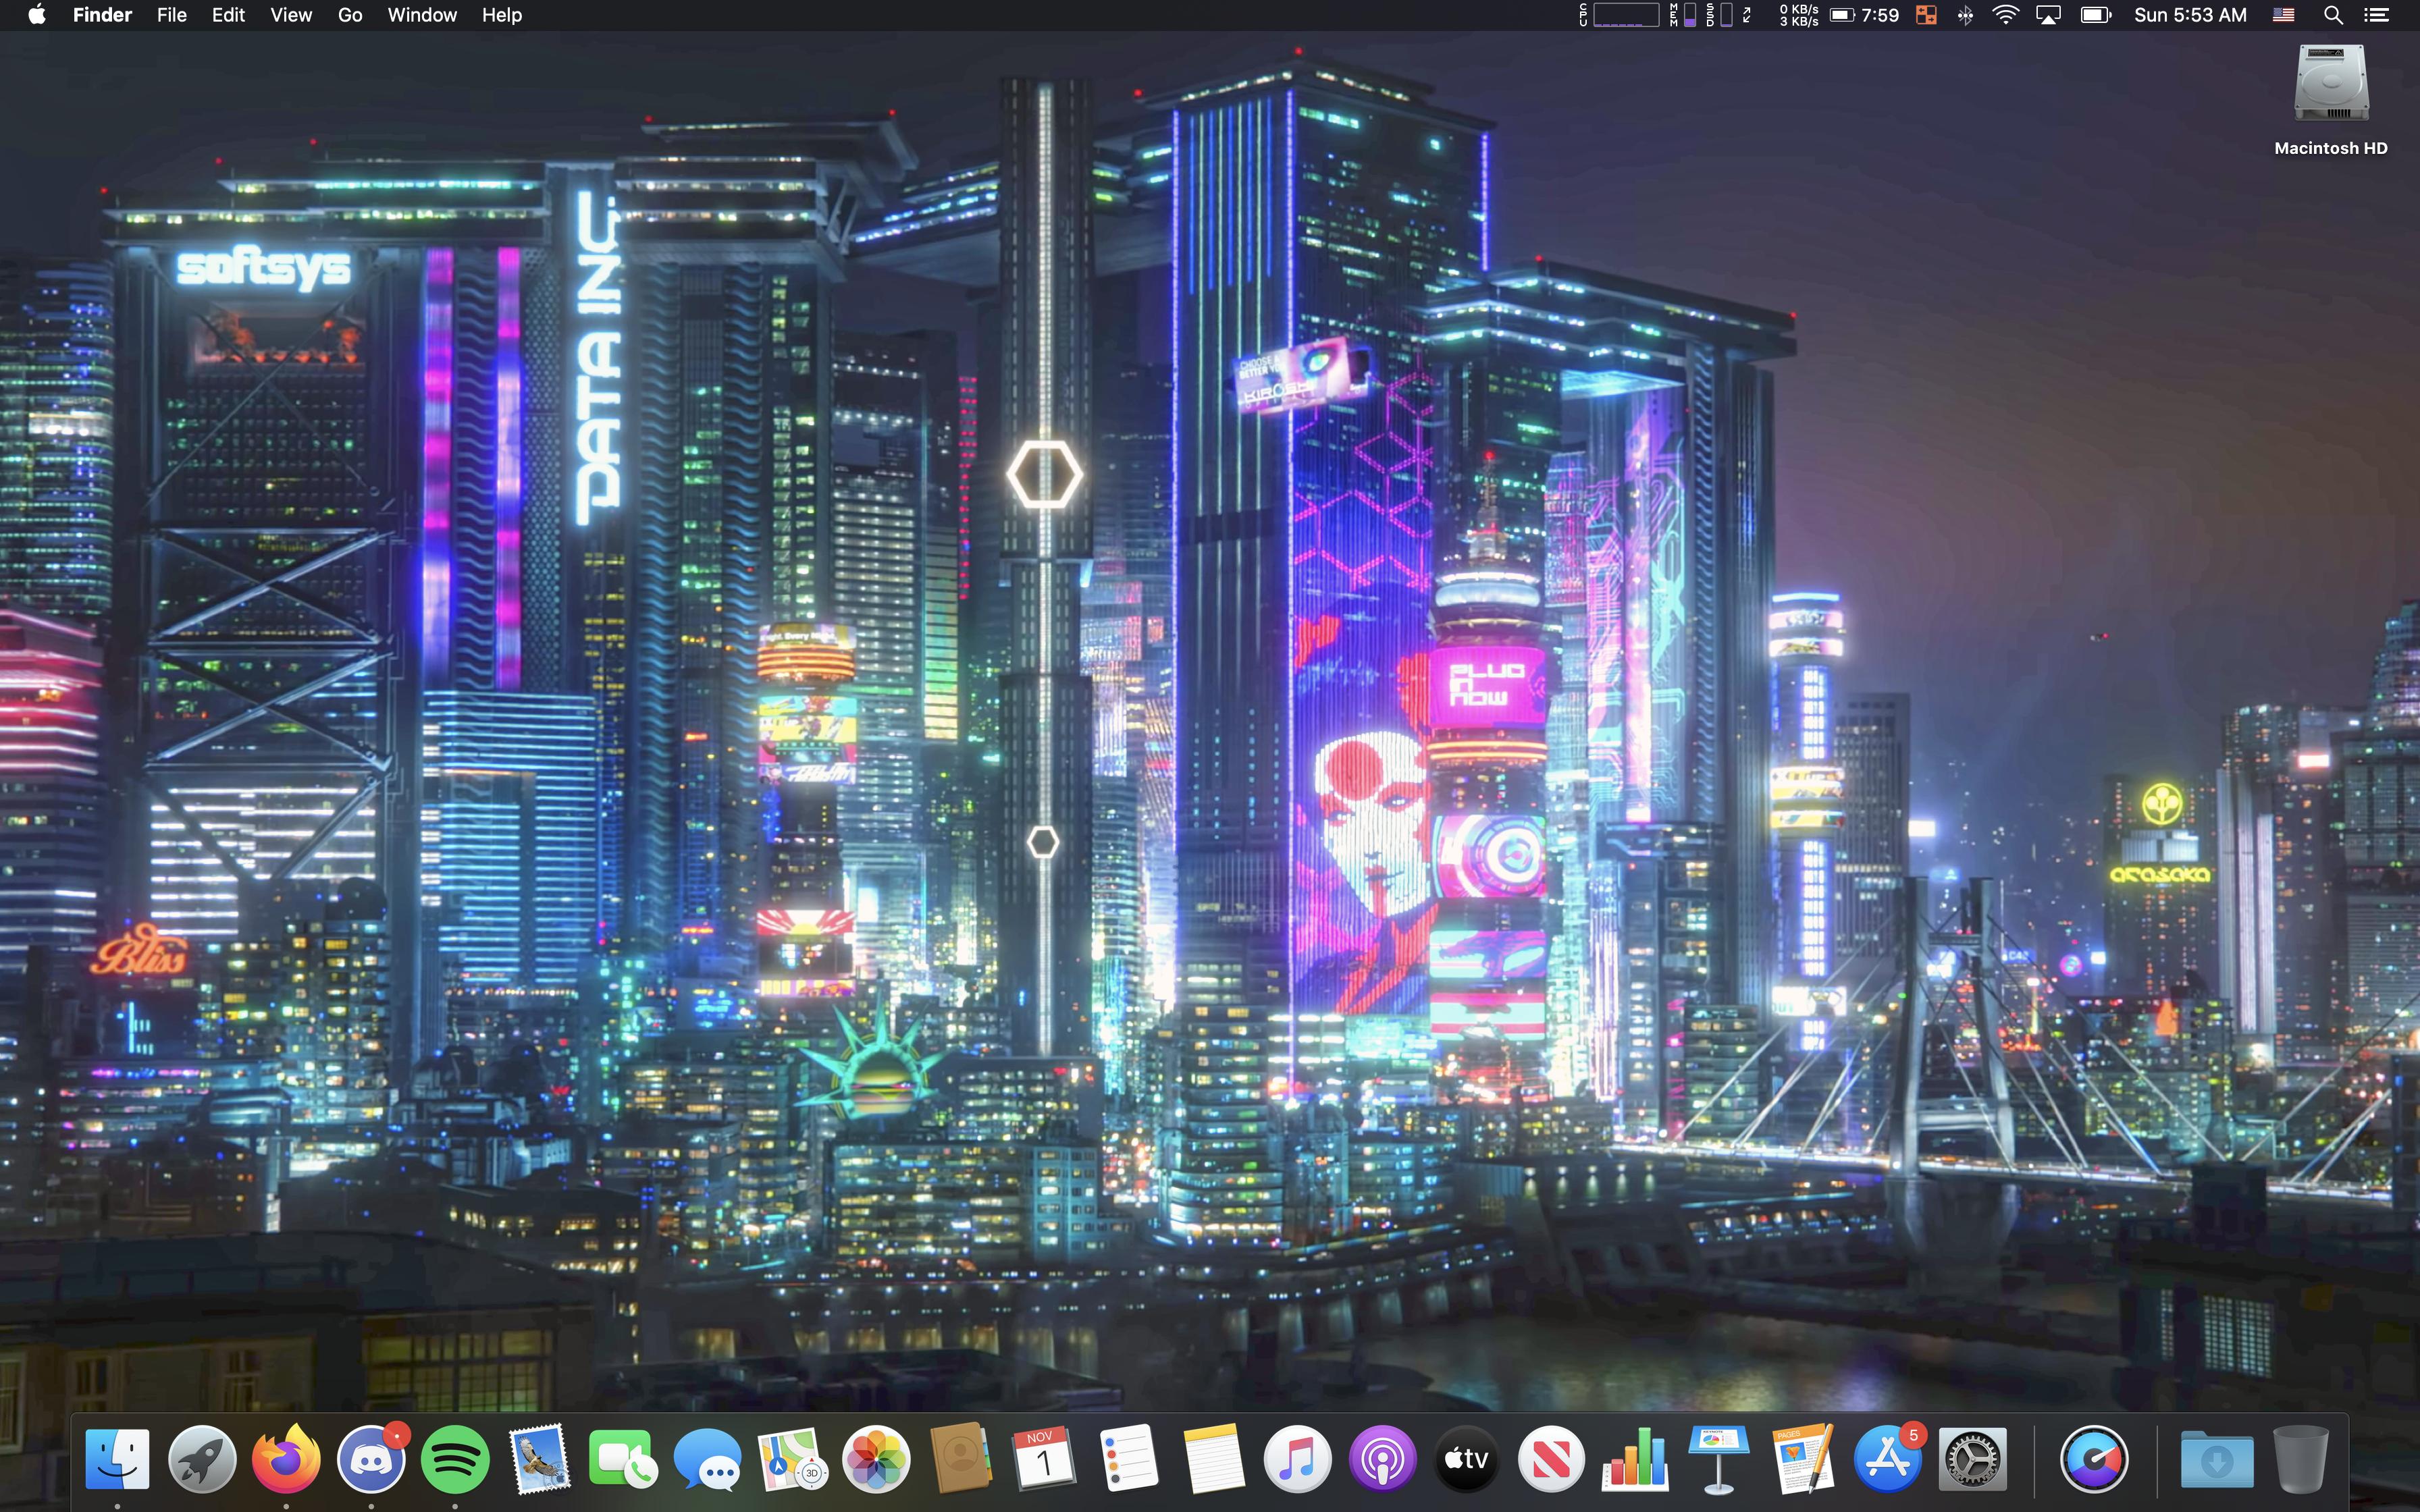
Task: Open Spotify from the Dock
Action: coord(455,1459)
